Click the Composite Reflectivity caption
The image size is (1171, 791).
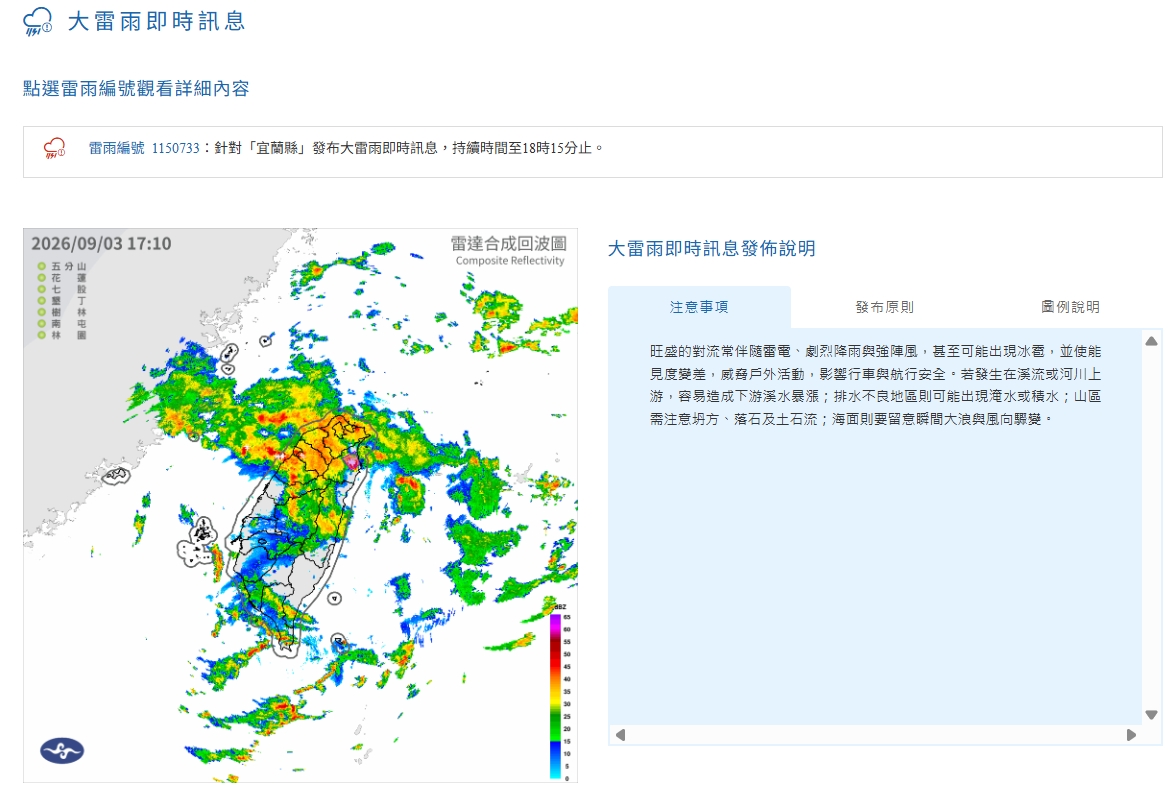[x=510, y=261]
